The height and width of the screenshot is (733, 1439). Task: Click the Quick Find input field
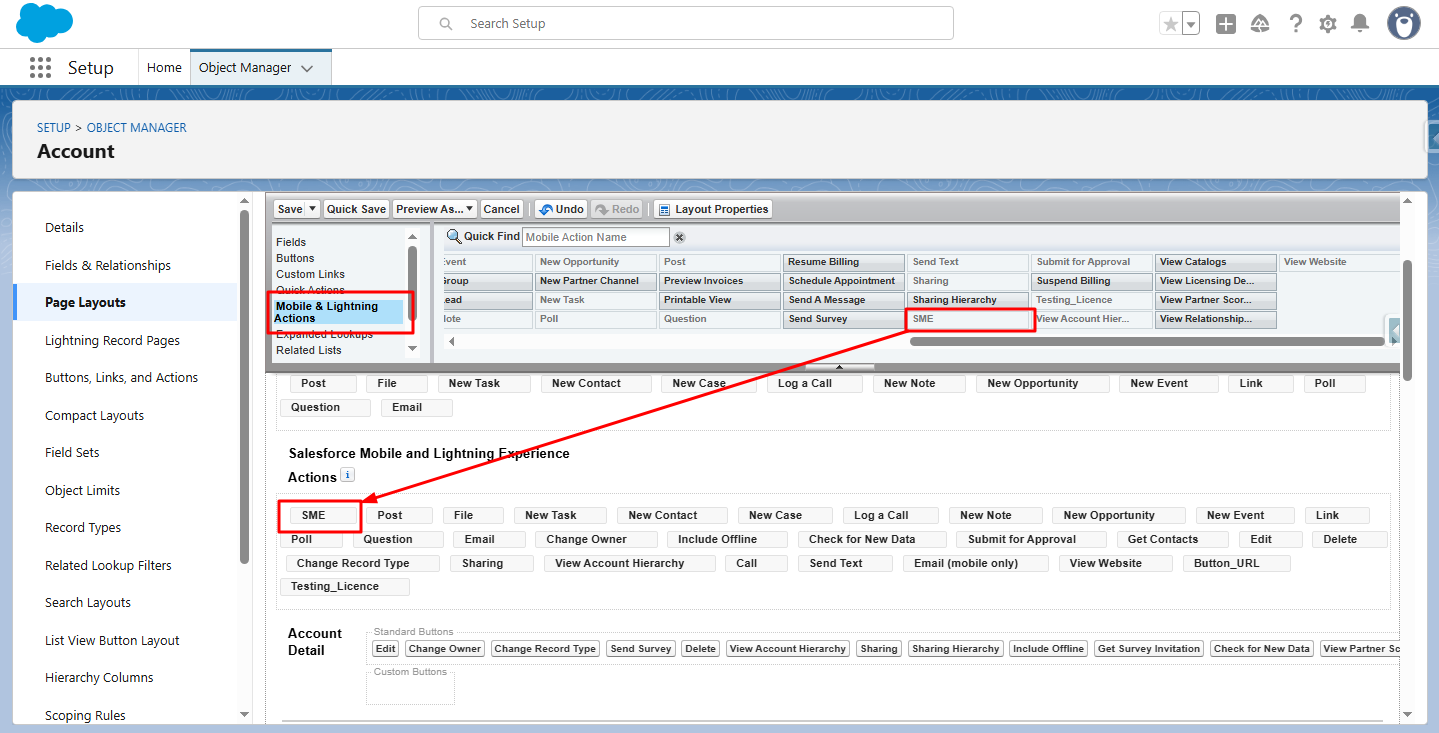coord(596,237)
